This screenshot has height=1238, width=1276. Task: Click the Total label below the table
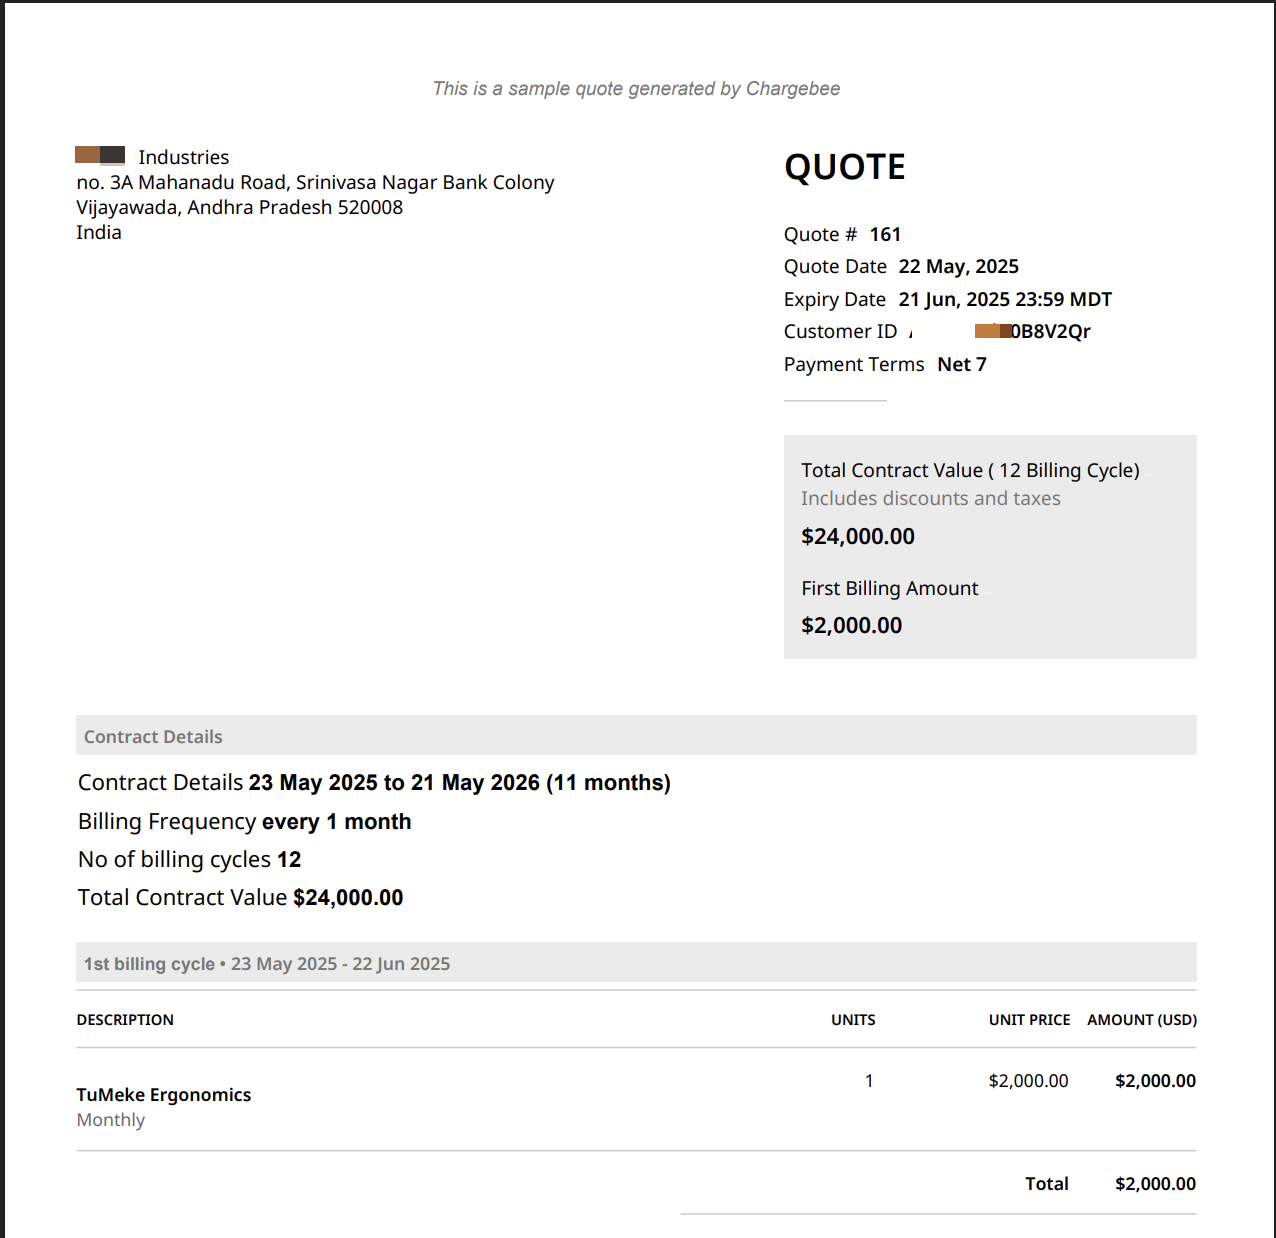click(1046, 1184)
